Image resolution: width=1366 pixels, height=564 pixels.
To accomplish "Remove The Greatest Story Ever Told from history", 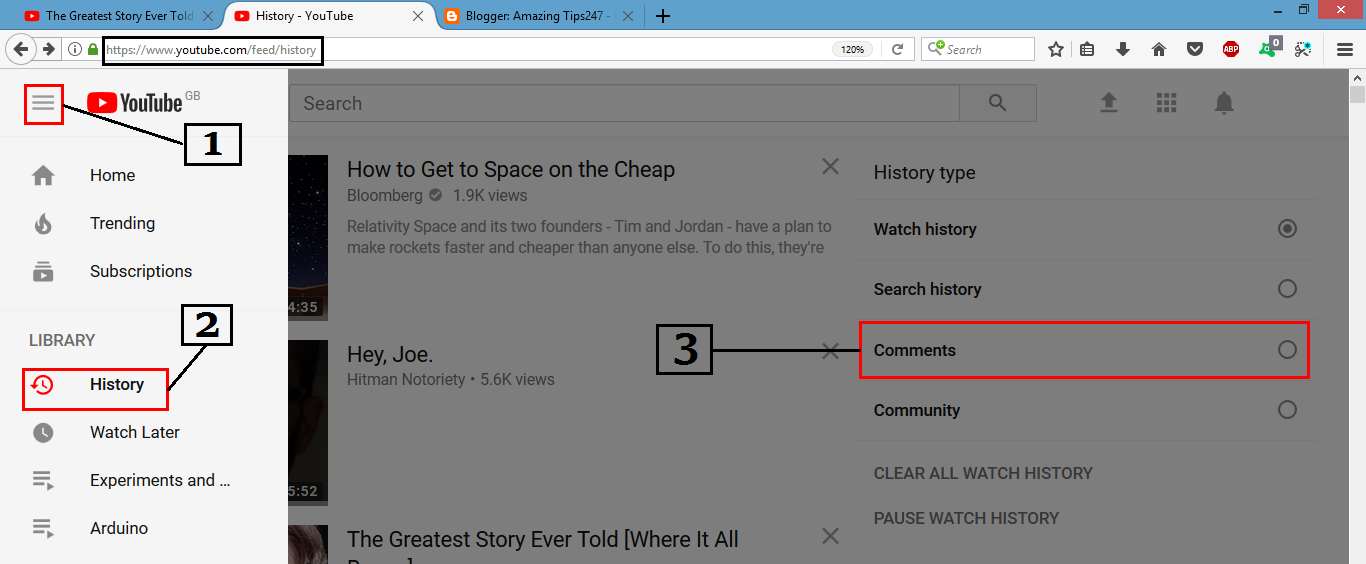I will (x=830, y=536).
